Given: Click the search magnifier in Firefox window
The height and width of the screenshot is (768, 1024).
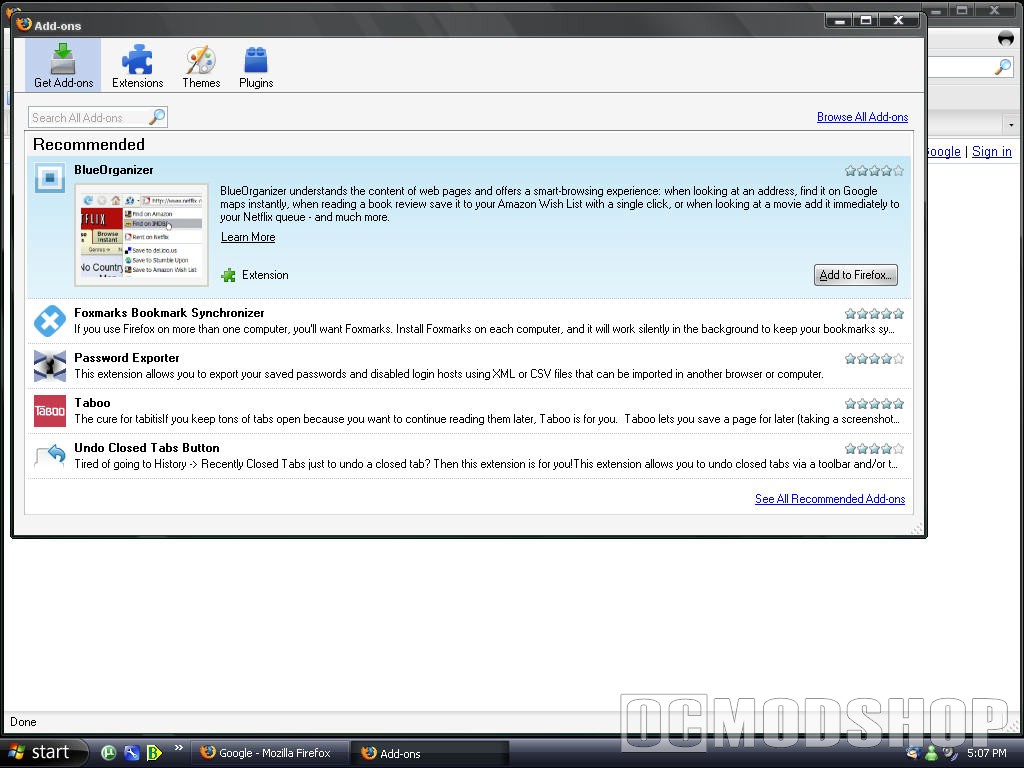Looking at the screenshot, I should 1002,67.
